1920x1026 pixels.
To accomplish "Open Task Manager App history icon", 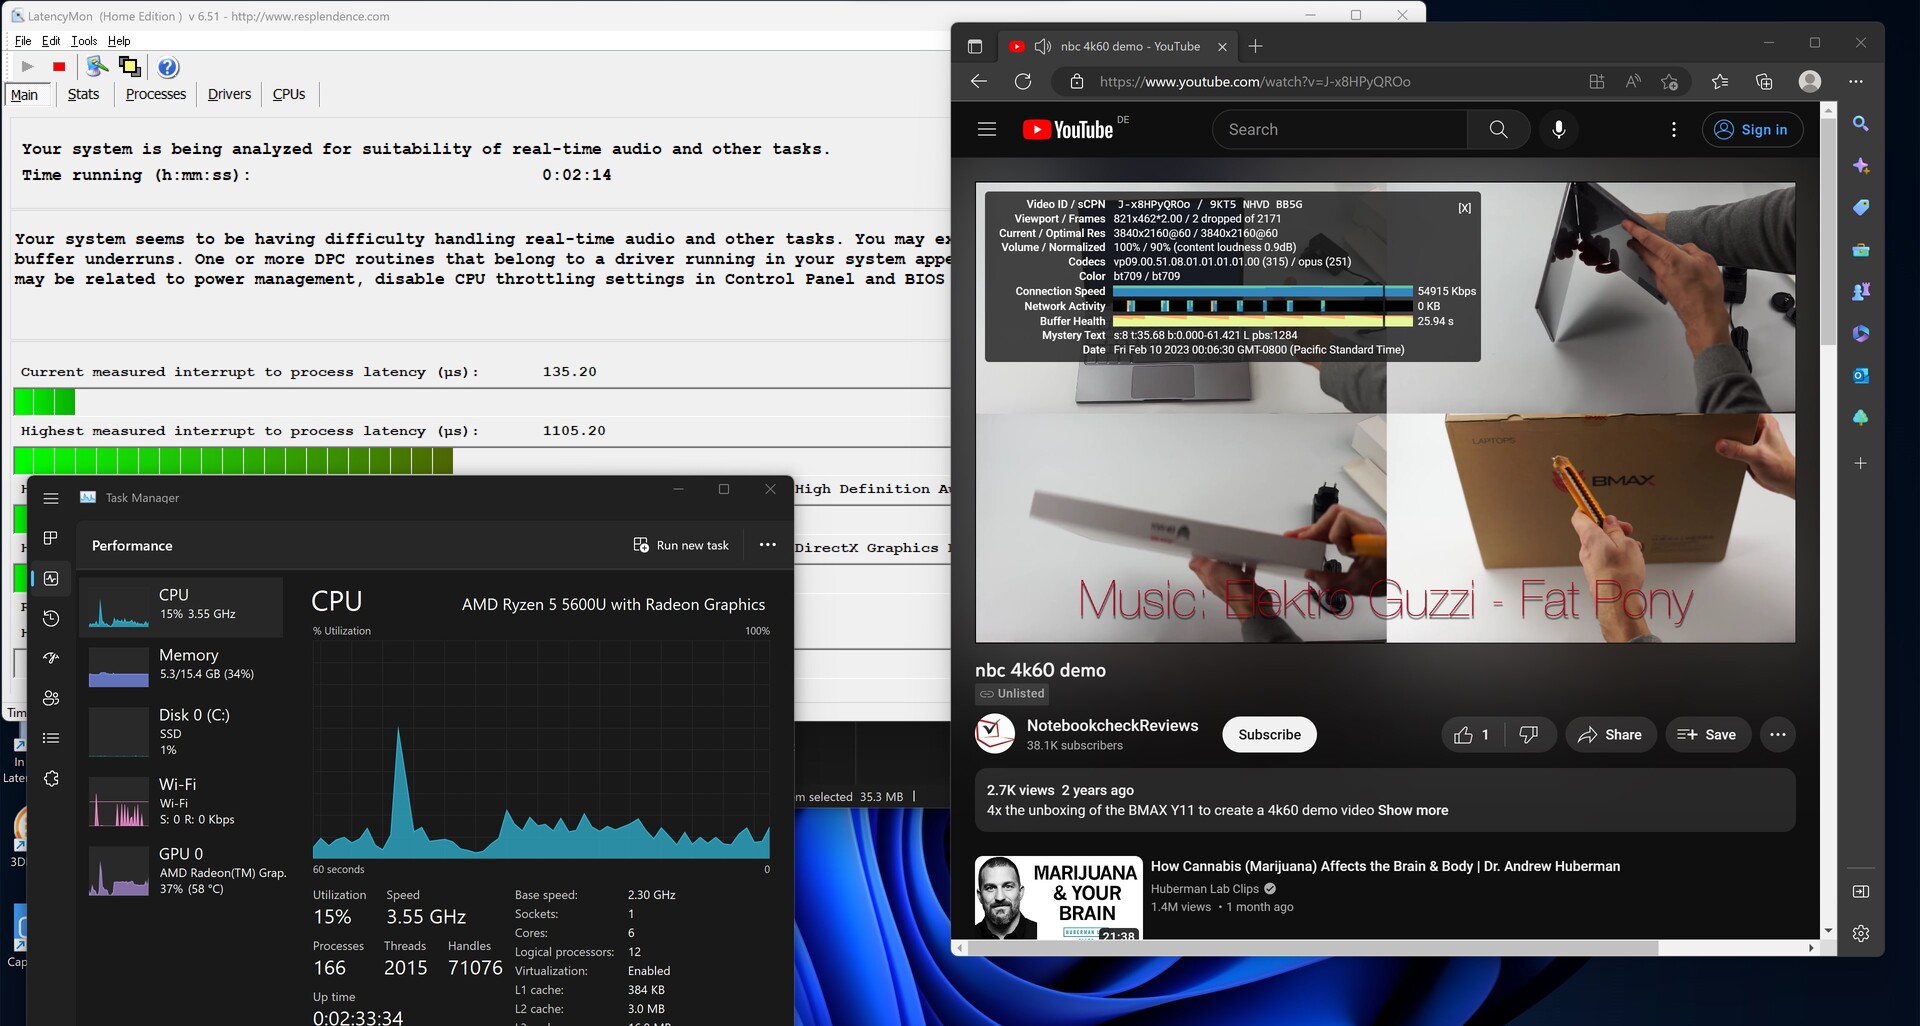I will (x=51, y=618).
